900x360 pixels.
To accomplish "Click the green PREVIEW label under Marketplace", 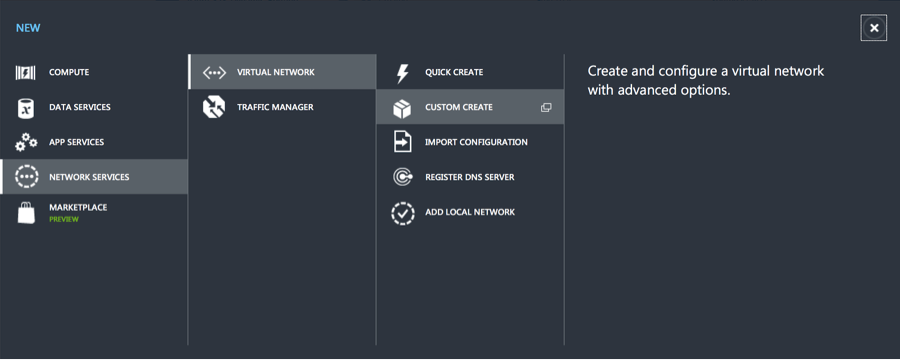I will tap(64, 219).
